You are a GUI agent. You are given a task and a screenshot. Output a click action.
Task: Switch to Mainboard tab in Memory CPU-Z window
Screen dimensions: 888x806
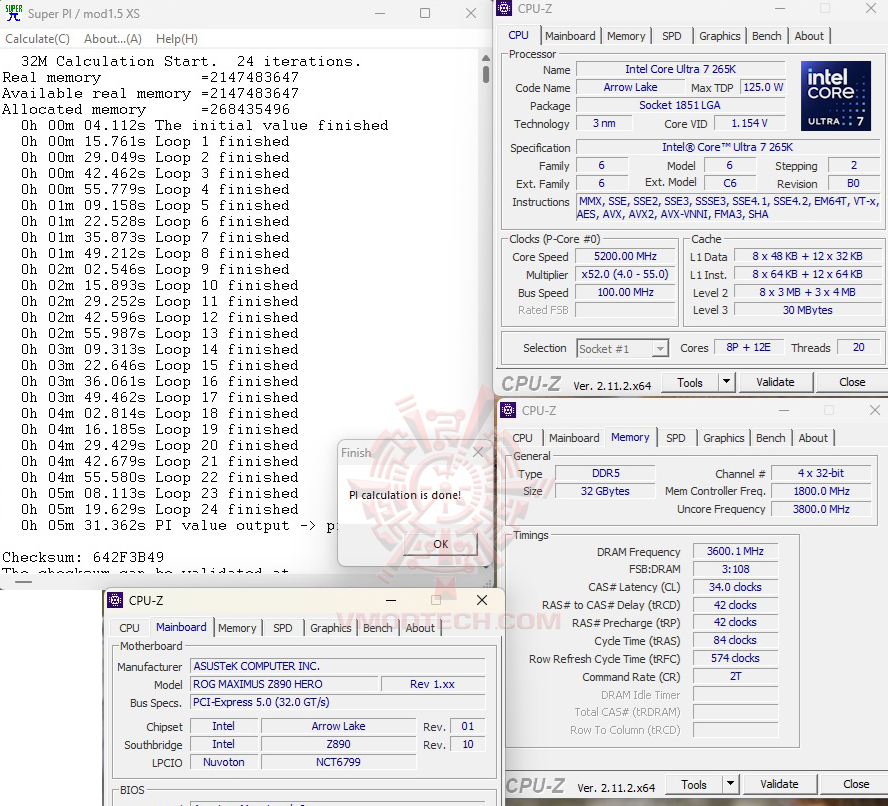tap(574, 438)
